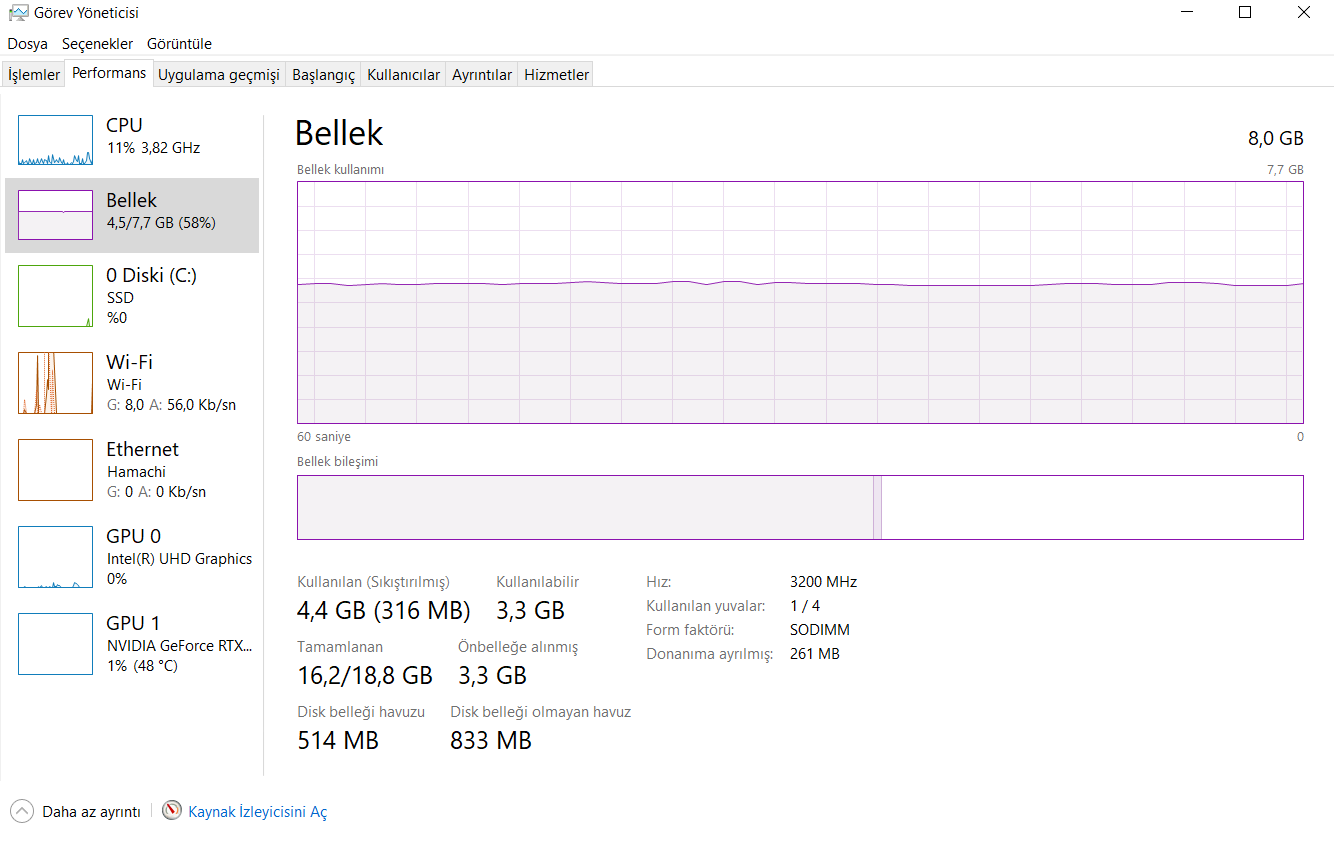This screenshot has width=1334, height=841.
Task: Click the GPU 1 NVIDIA graph icon
Action: (55, 644)
